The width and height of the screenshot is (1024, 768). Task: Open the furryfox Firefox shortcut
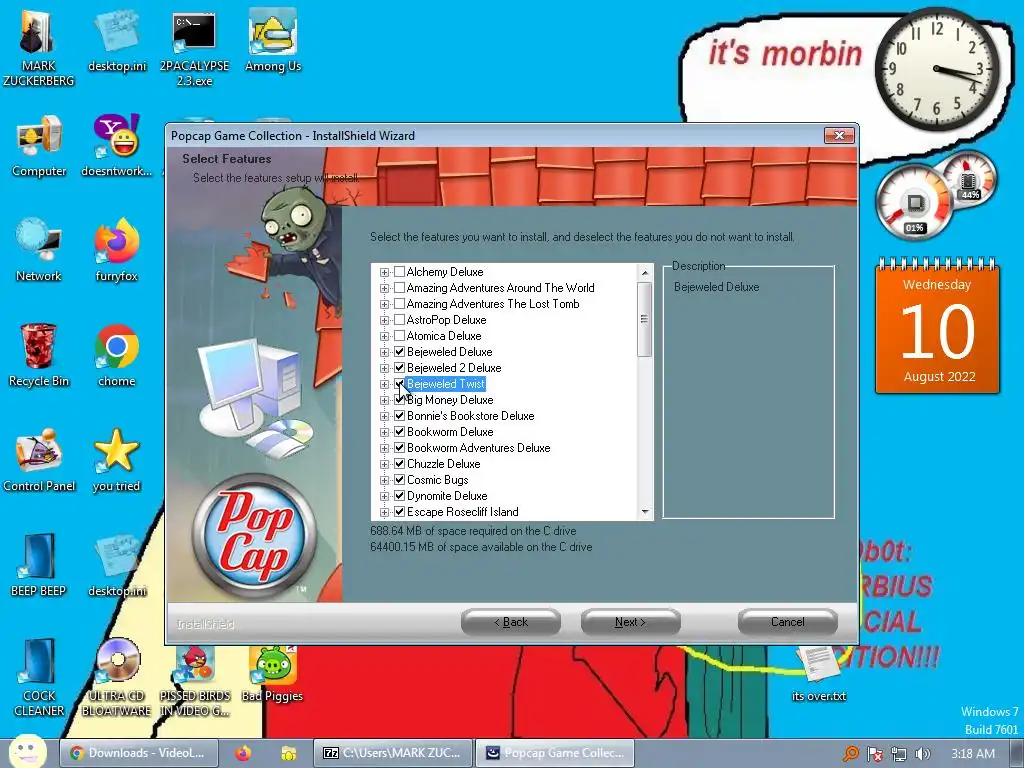(116, 251)
